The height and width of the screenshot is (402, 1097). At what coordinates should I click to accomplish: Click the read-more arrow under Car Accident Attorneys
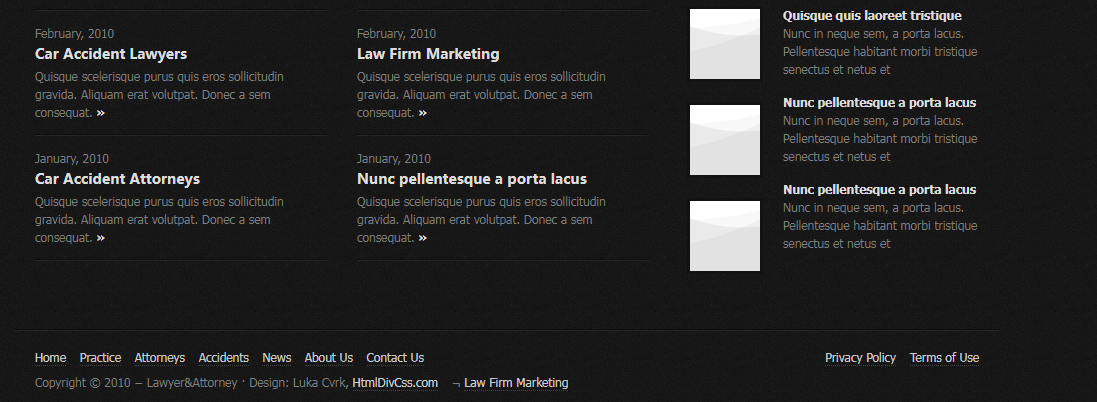(101, 238)
